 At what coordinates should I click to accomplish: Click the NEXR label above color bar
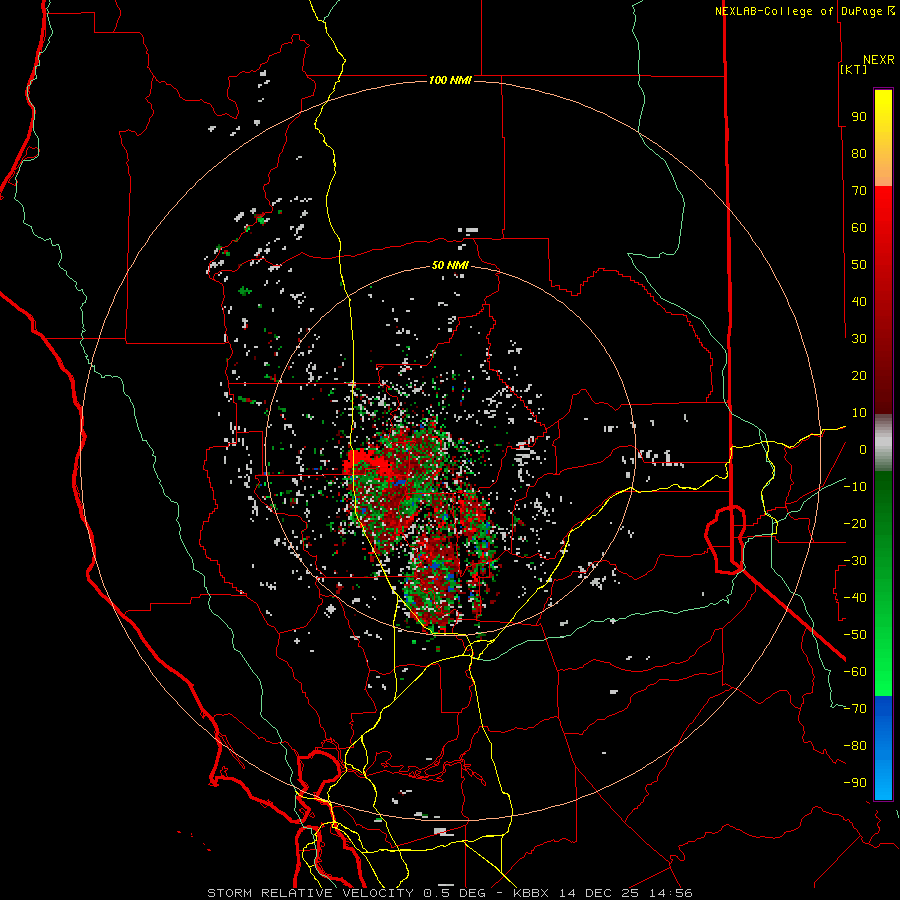click(x=879, y=60)
